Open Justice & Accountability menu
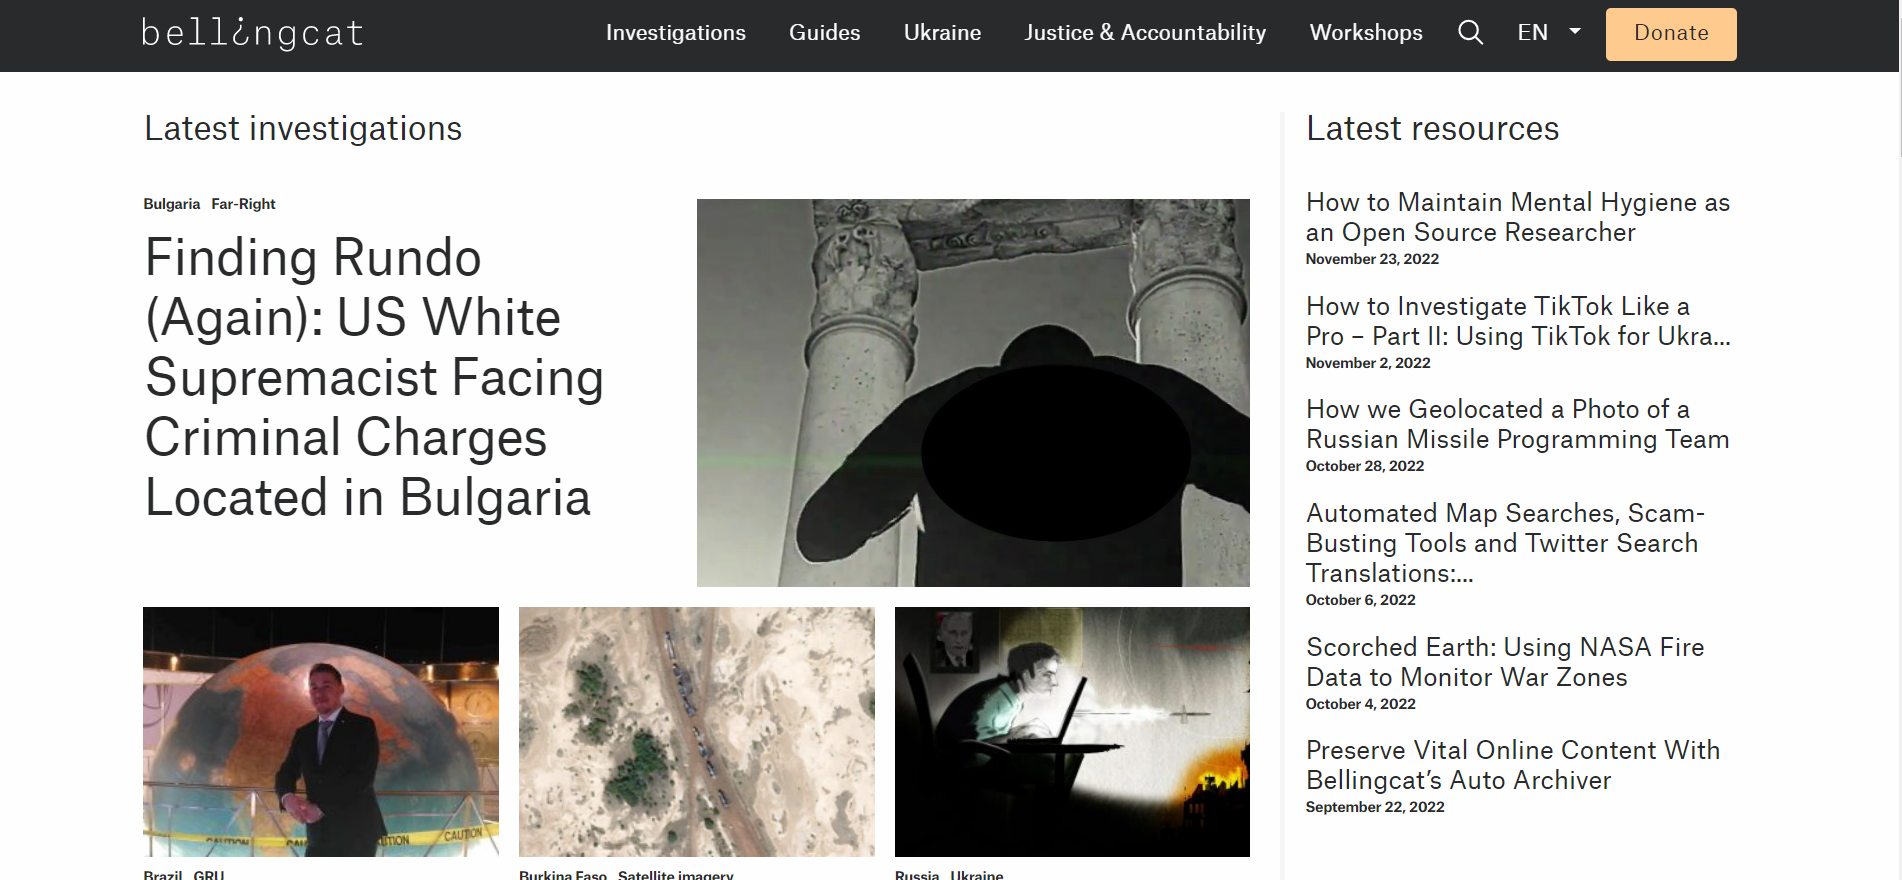Image resolution: width=1902 pixels, height=880 pixels. click(x=1145, y=33)
